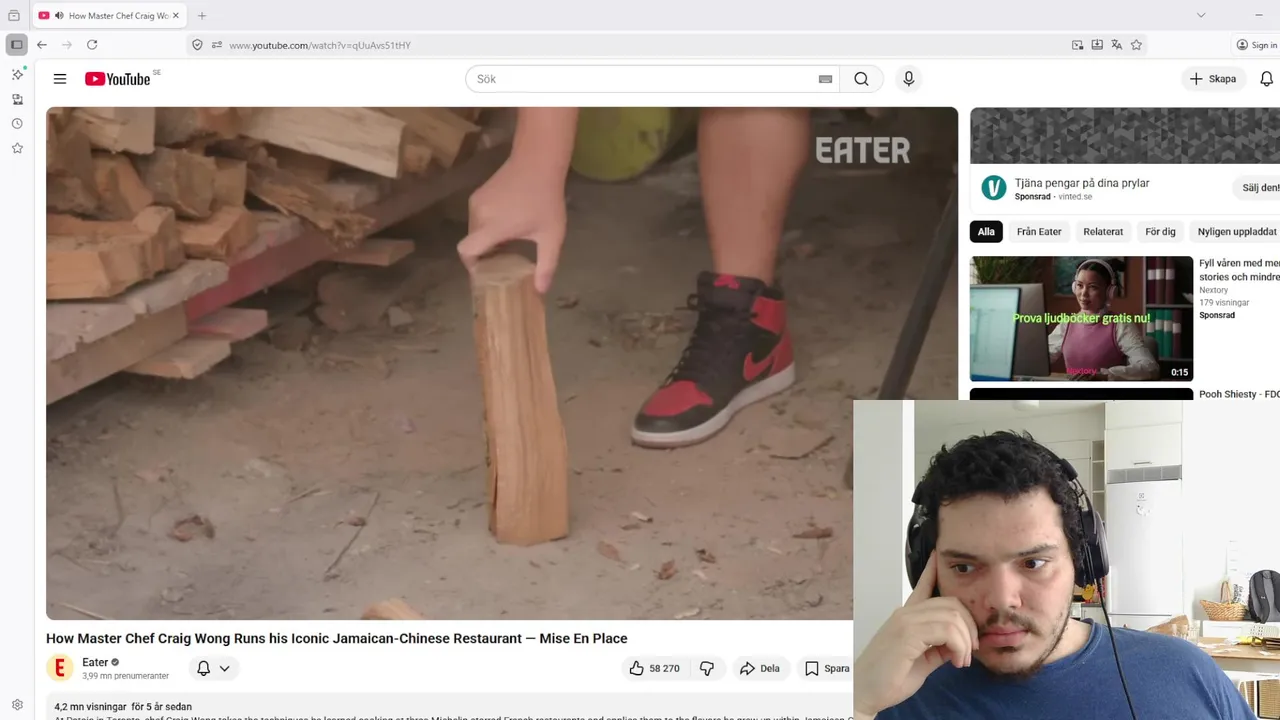Screen dimensions: 1280x720
Task: Open sidebar settings gear icon
Action: (x=17, y=705)
